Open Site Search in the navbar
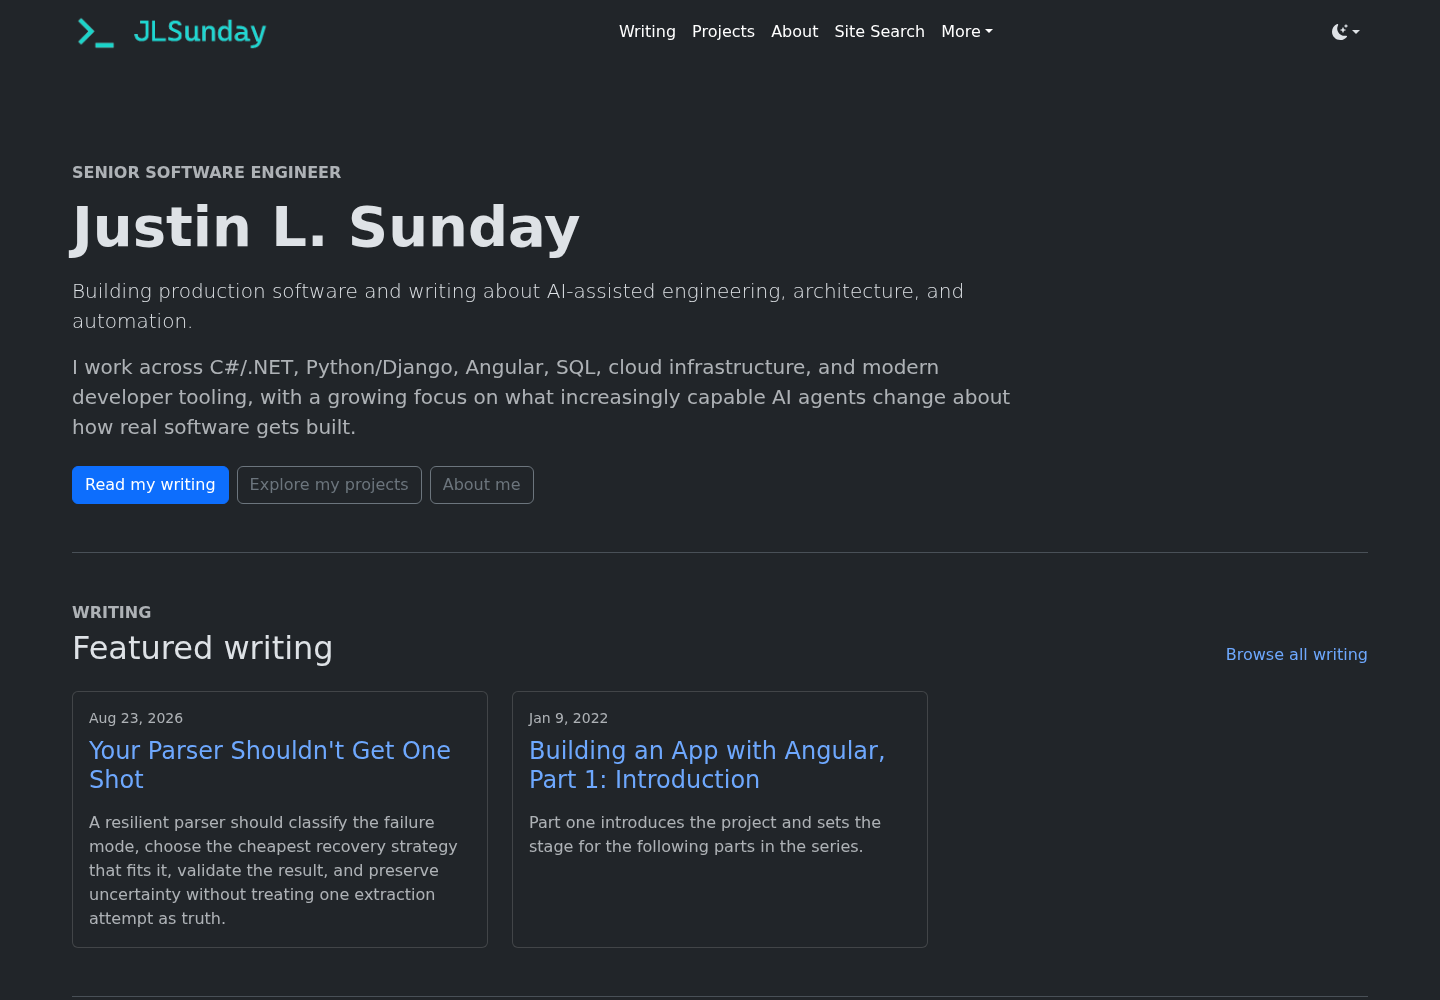This screenshot has width=1440, height=1000. 879,32
